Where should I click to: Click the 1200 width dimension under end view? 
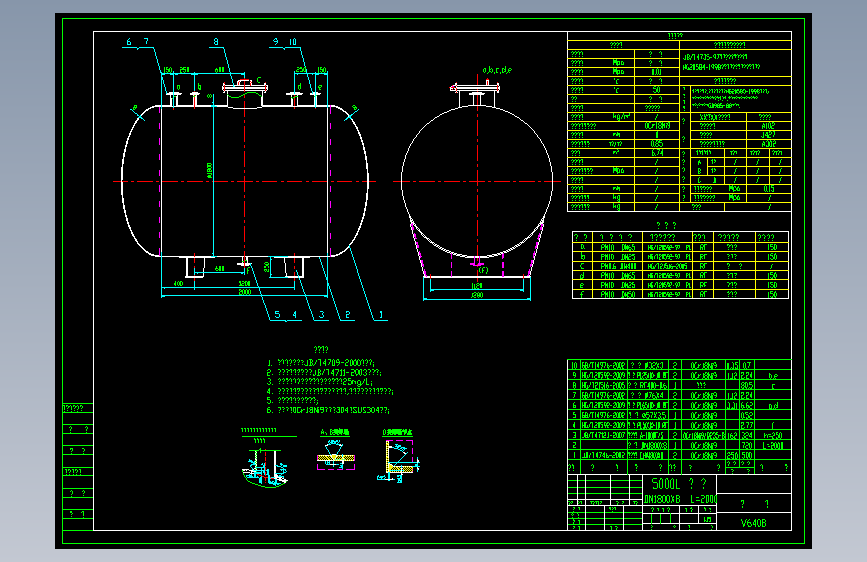(x=477, y=295)
